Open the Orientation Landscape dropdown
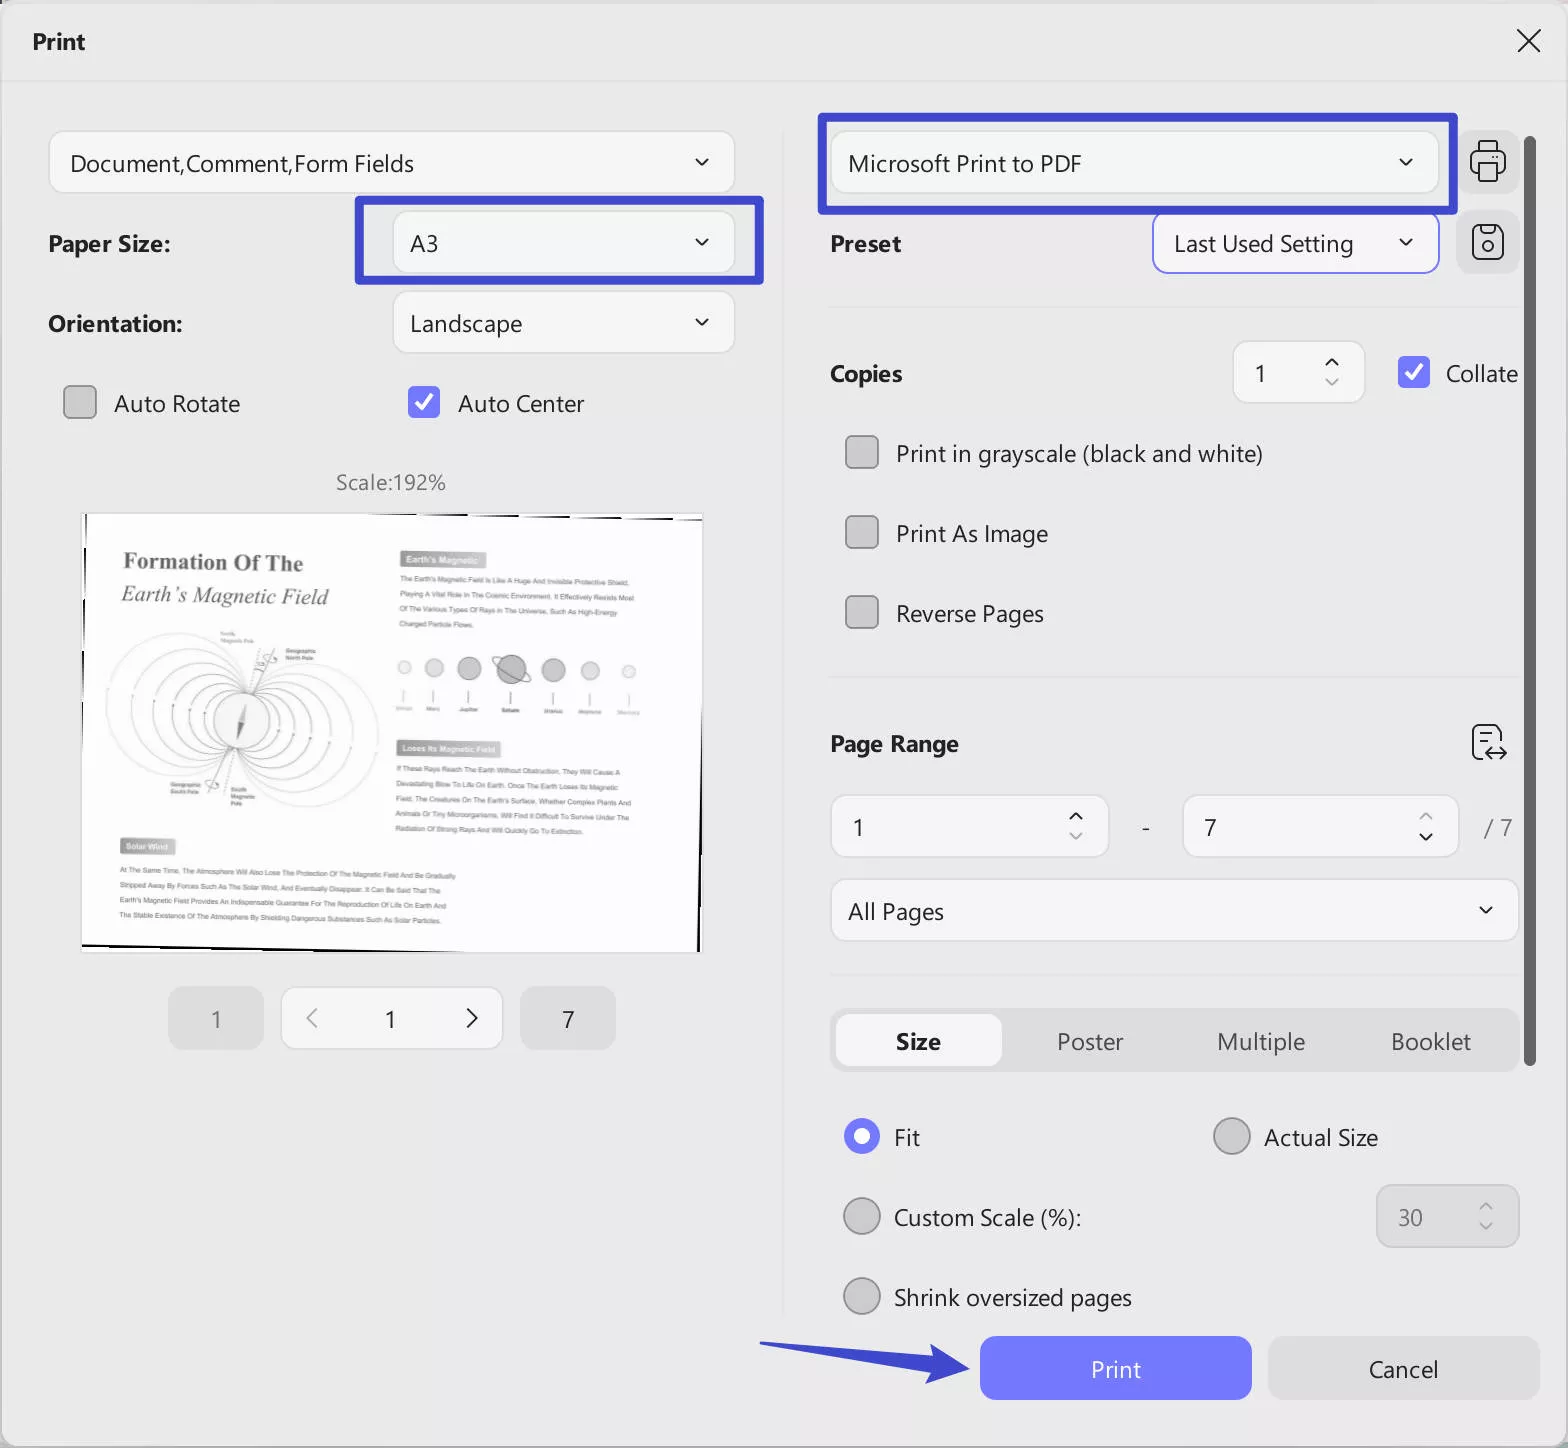 tap(563, 323)
